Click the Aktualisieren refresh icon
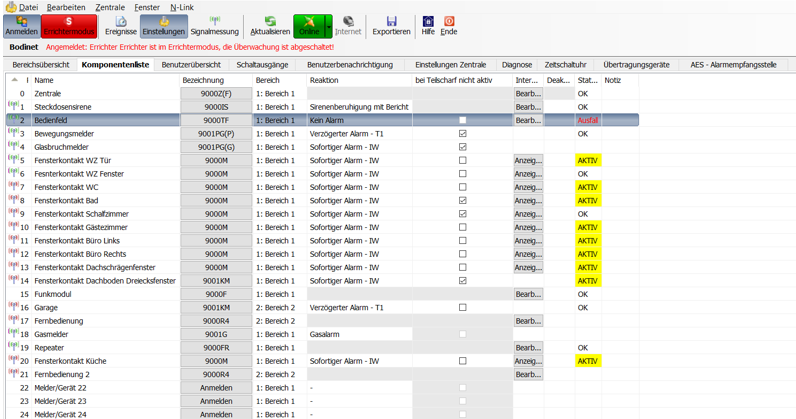 269,25
